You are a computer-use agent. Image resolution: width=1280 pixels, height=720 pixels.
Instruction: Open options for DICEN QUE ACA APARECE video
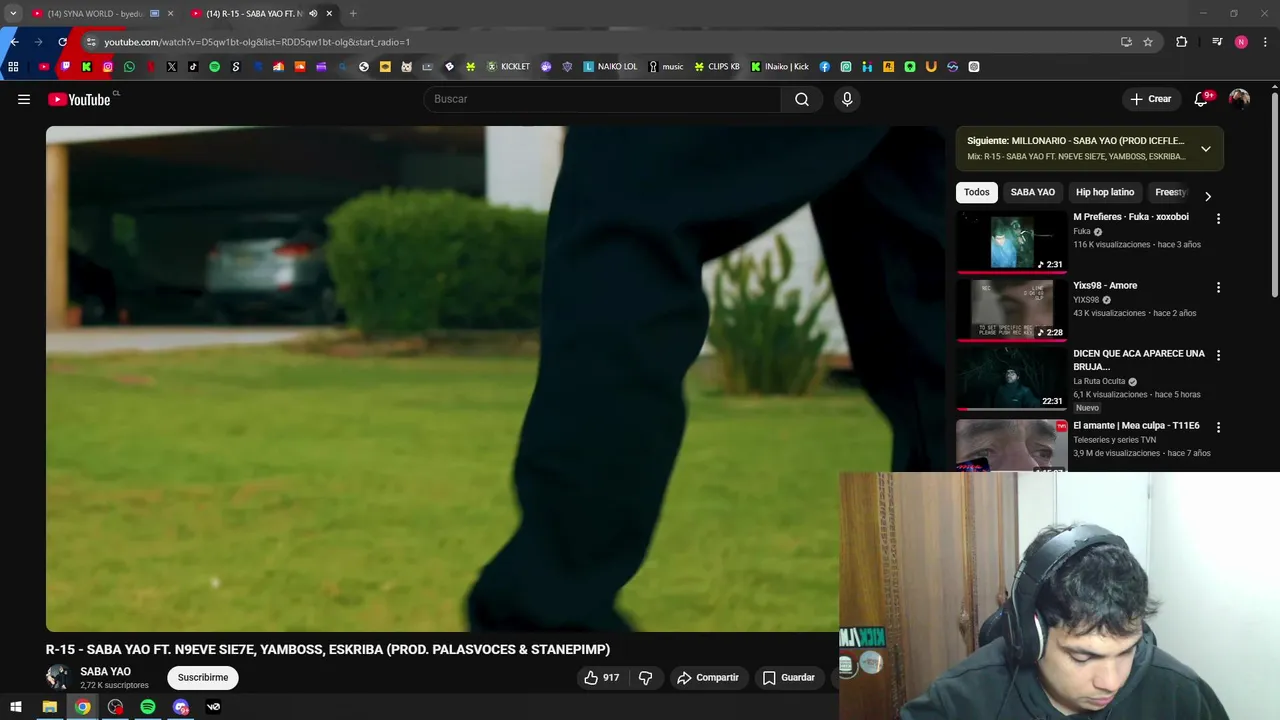pyautogui.click(x=1218, y=355)
